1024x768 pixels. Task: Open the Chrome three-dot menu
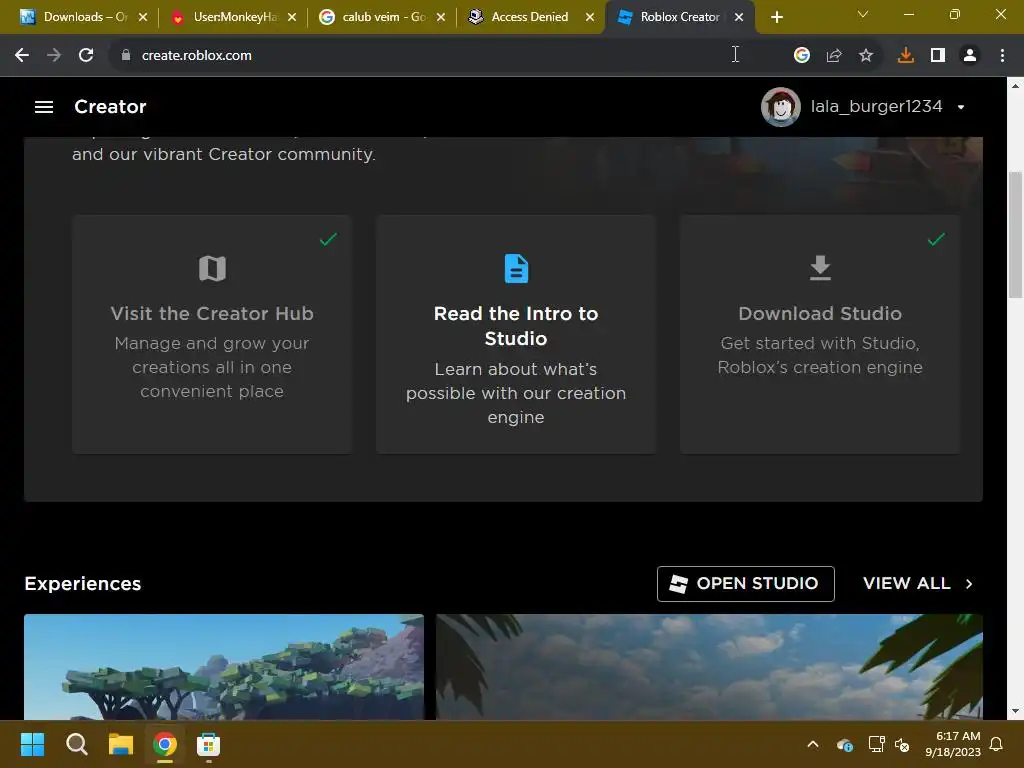point(1002,56)
